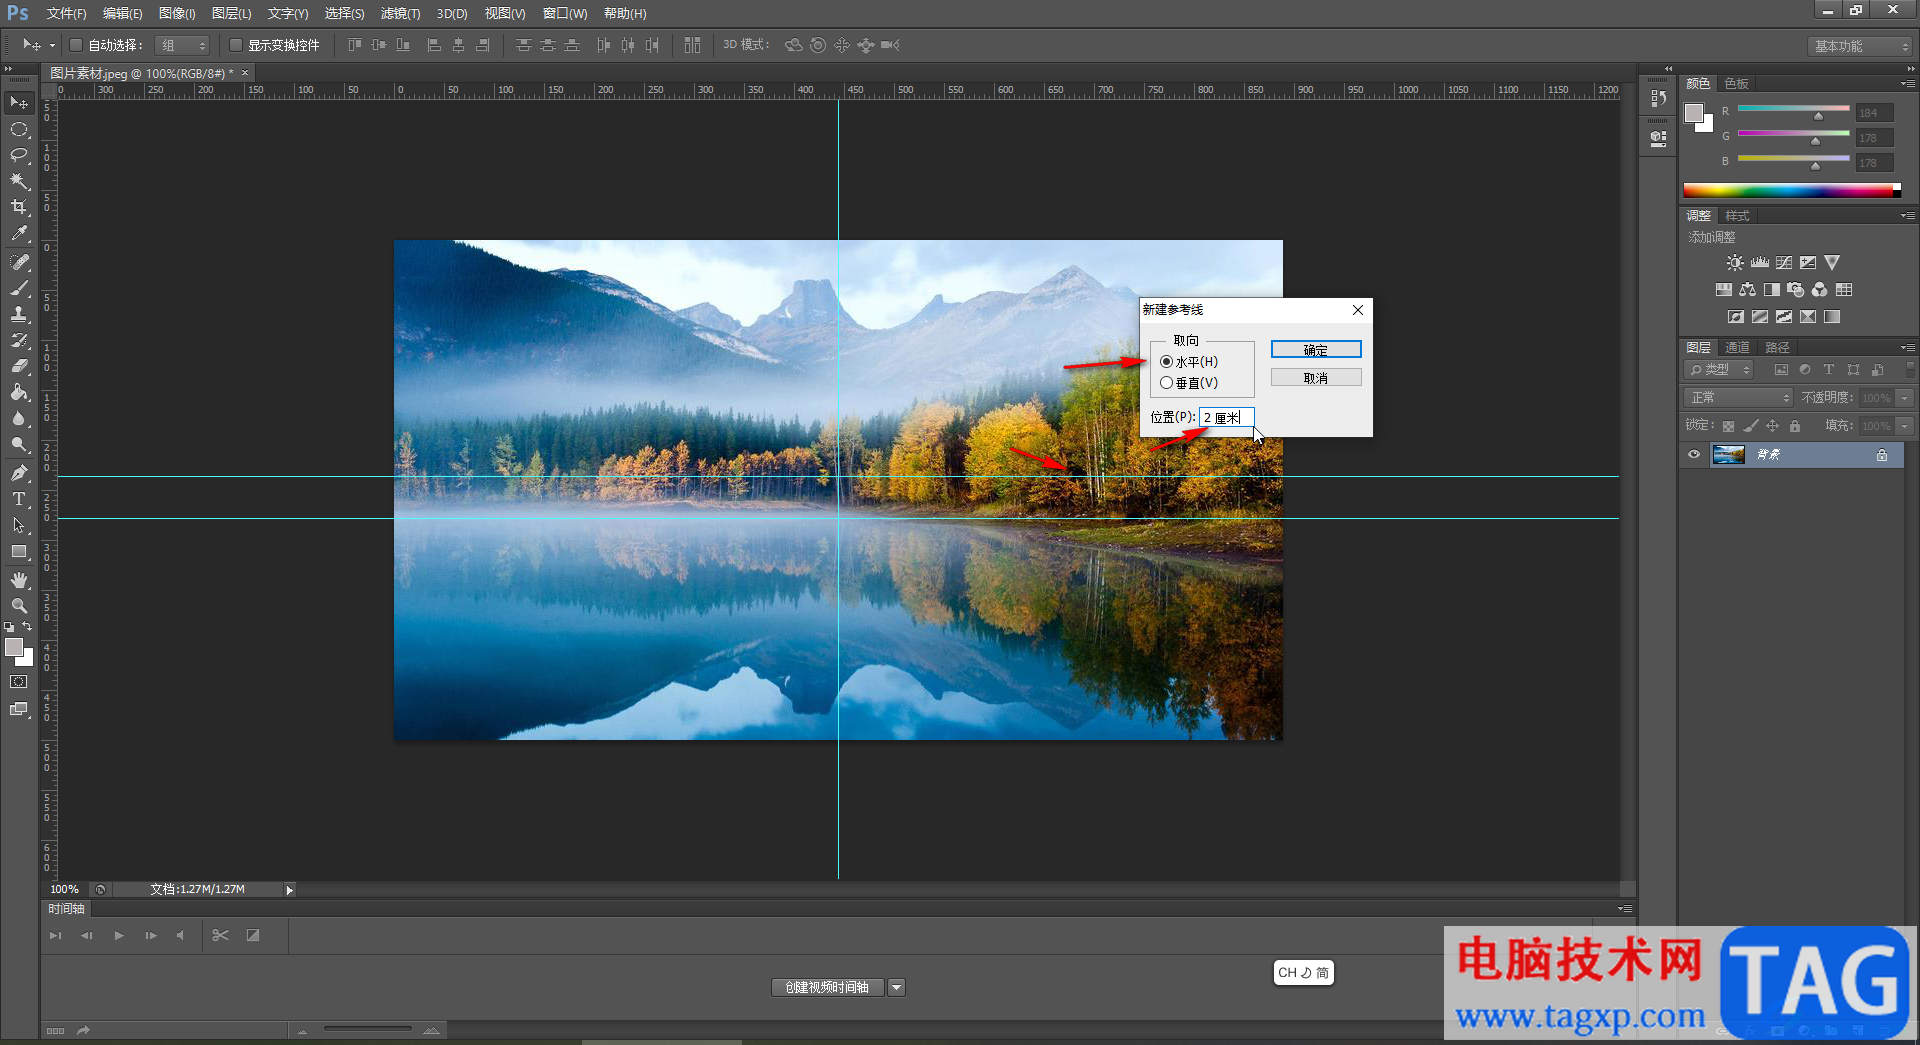The height and width of the screenshot is (1045, 1920).
Task: Select the Blur tool
Action: coord(19,418)
